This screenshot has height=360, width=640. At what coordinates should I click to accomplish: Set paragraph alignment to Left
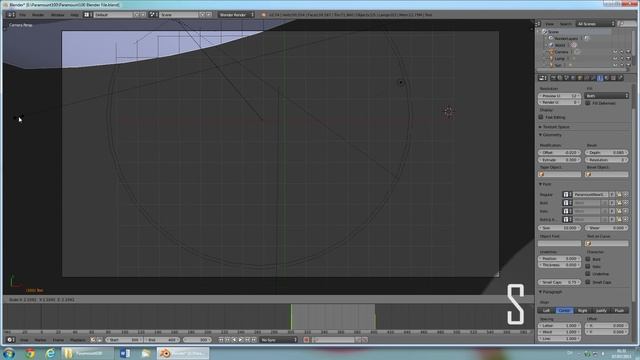[547, 310]
